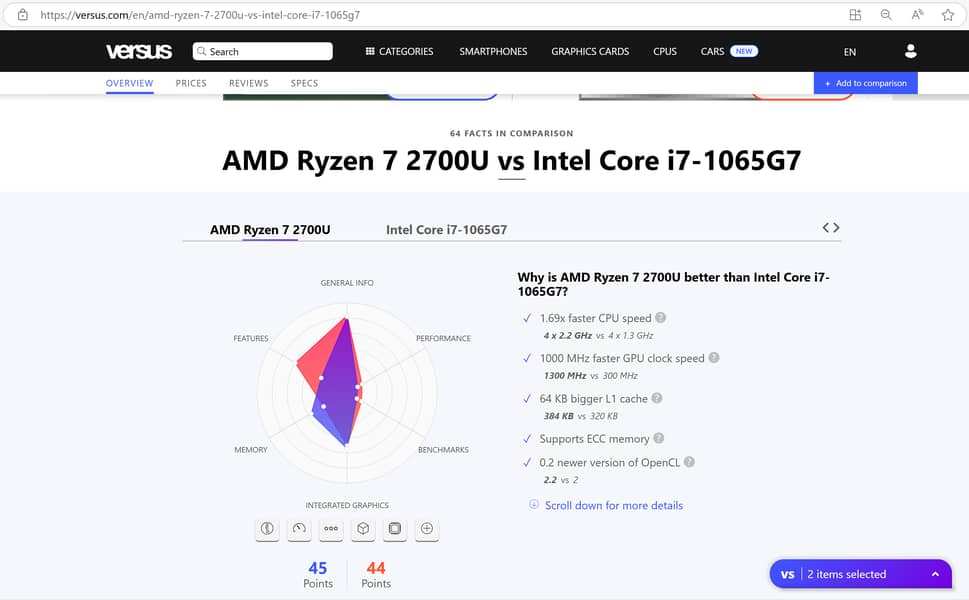Click the Add to comparison button
969x600 pixels.
tap(865, 83)
